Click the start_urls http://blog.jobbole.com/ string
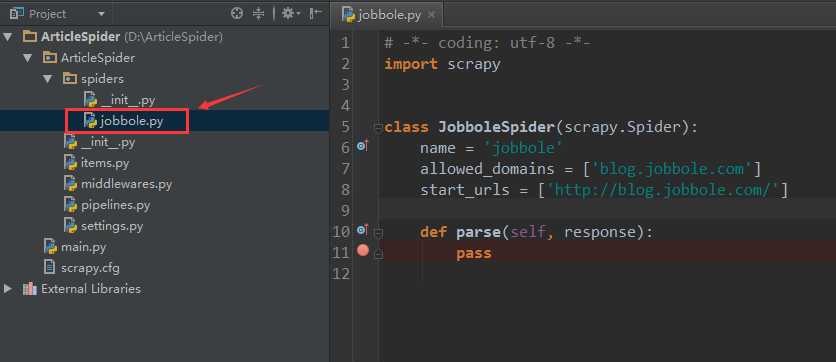The width and height of the screenshot is (836, 362). (x=663, y=190)
